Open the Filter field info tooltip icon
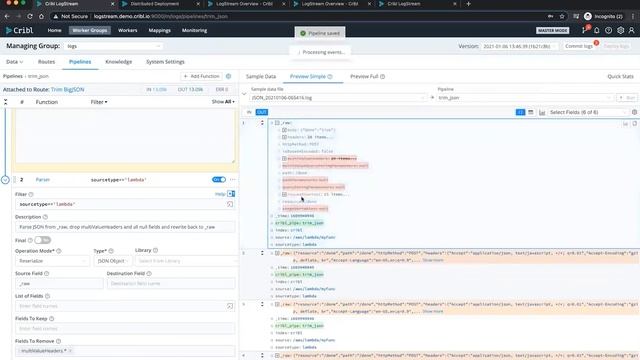 (x=31, y=194)
